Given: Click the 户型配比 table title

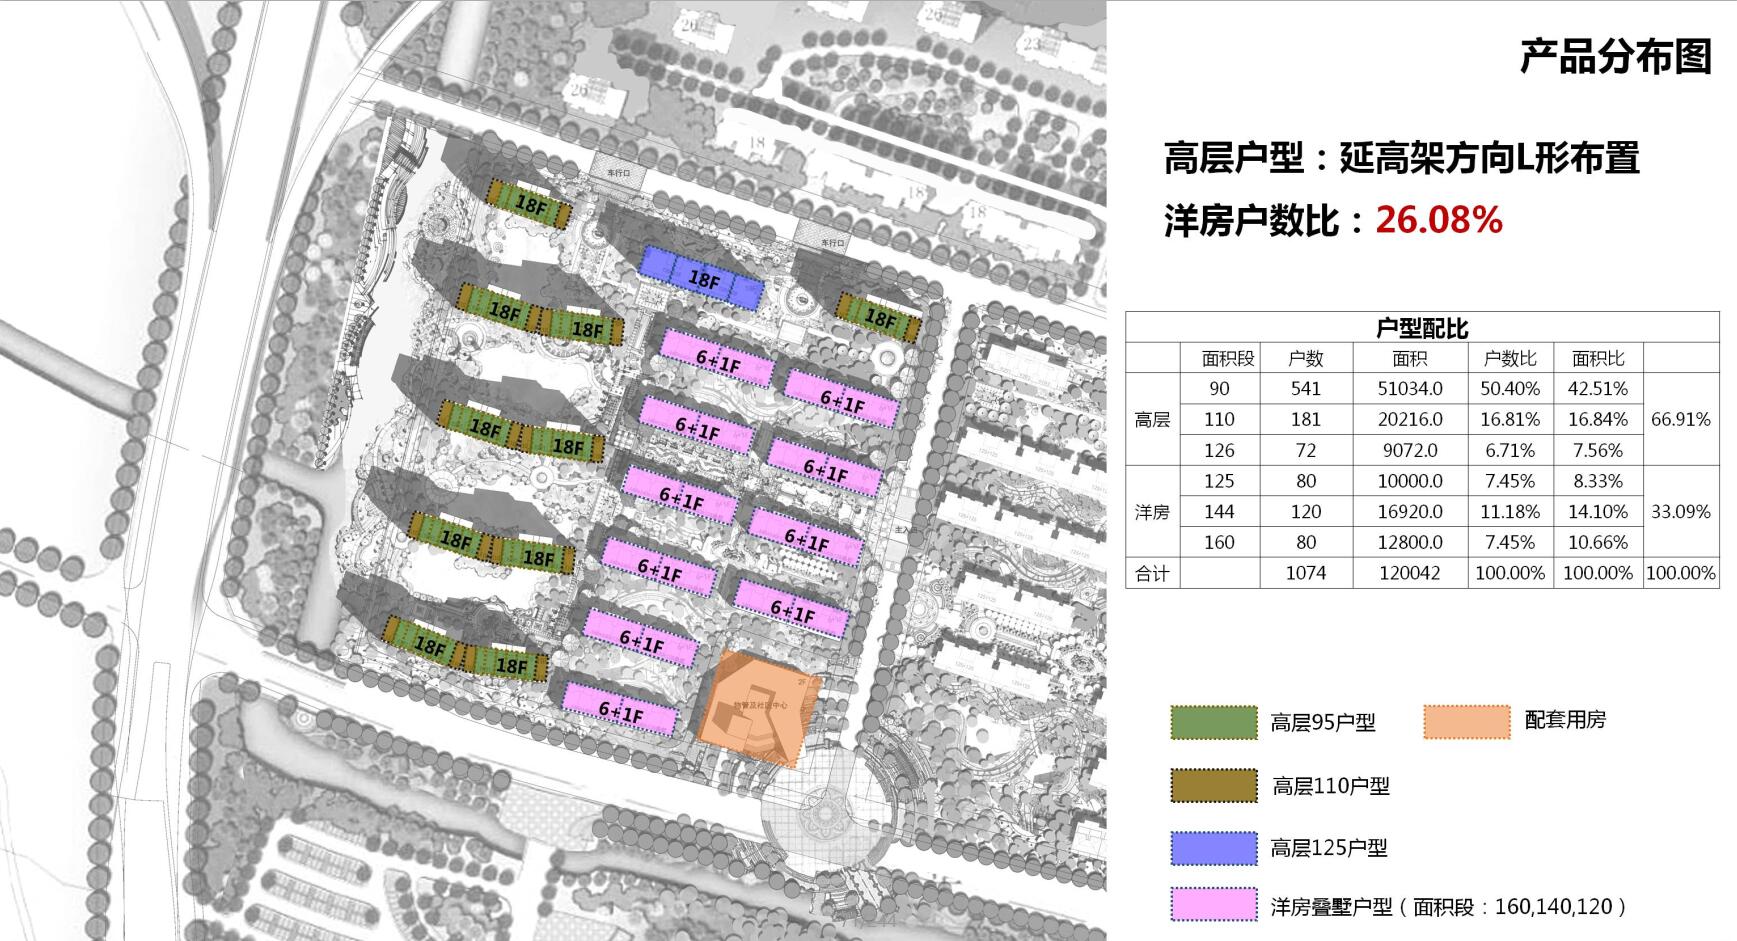Looking at the screenshot, I should tap(1422, 328).
